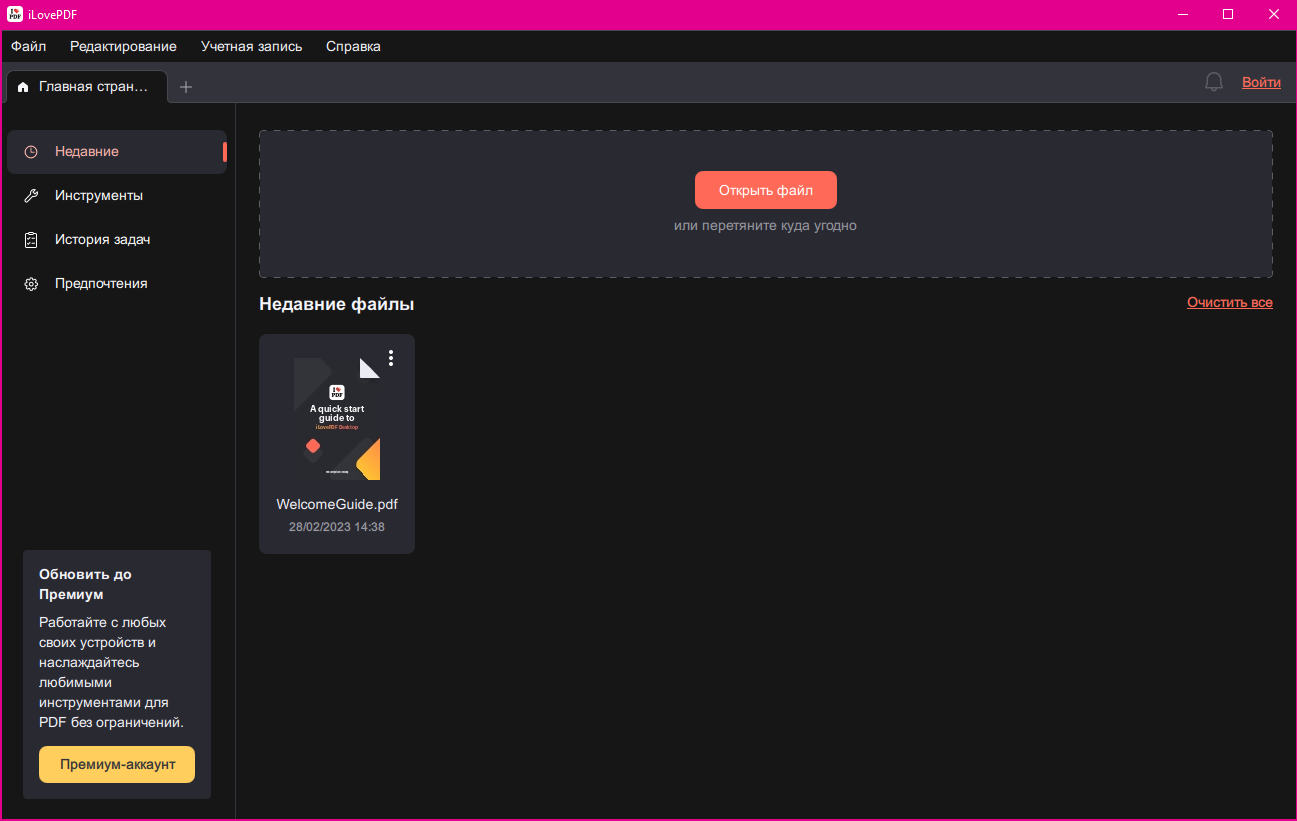This screenshot has width=1297, height=821.
Task: Close the iLovePDF window
Action: 1273,14
